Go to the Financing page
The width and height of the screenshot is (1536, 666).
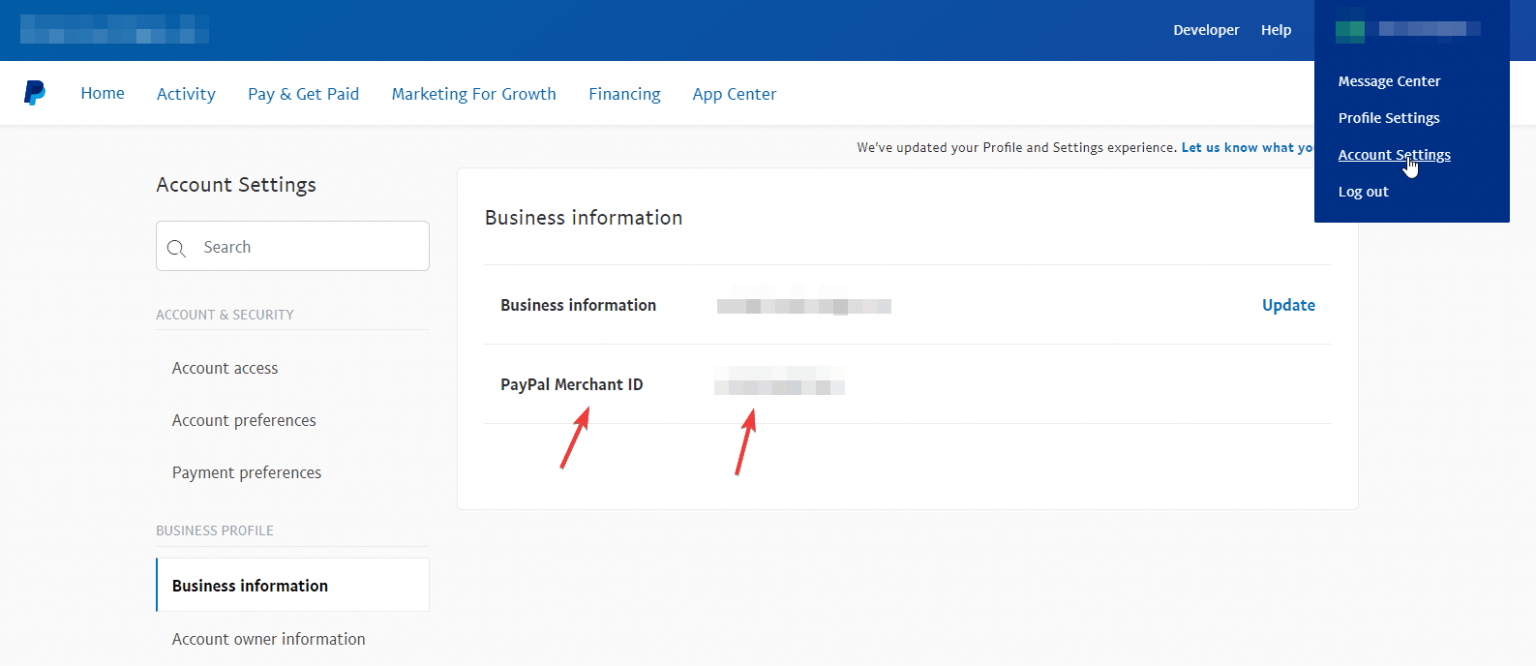point(624,93)
